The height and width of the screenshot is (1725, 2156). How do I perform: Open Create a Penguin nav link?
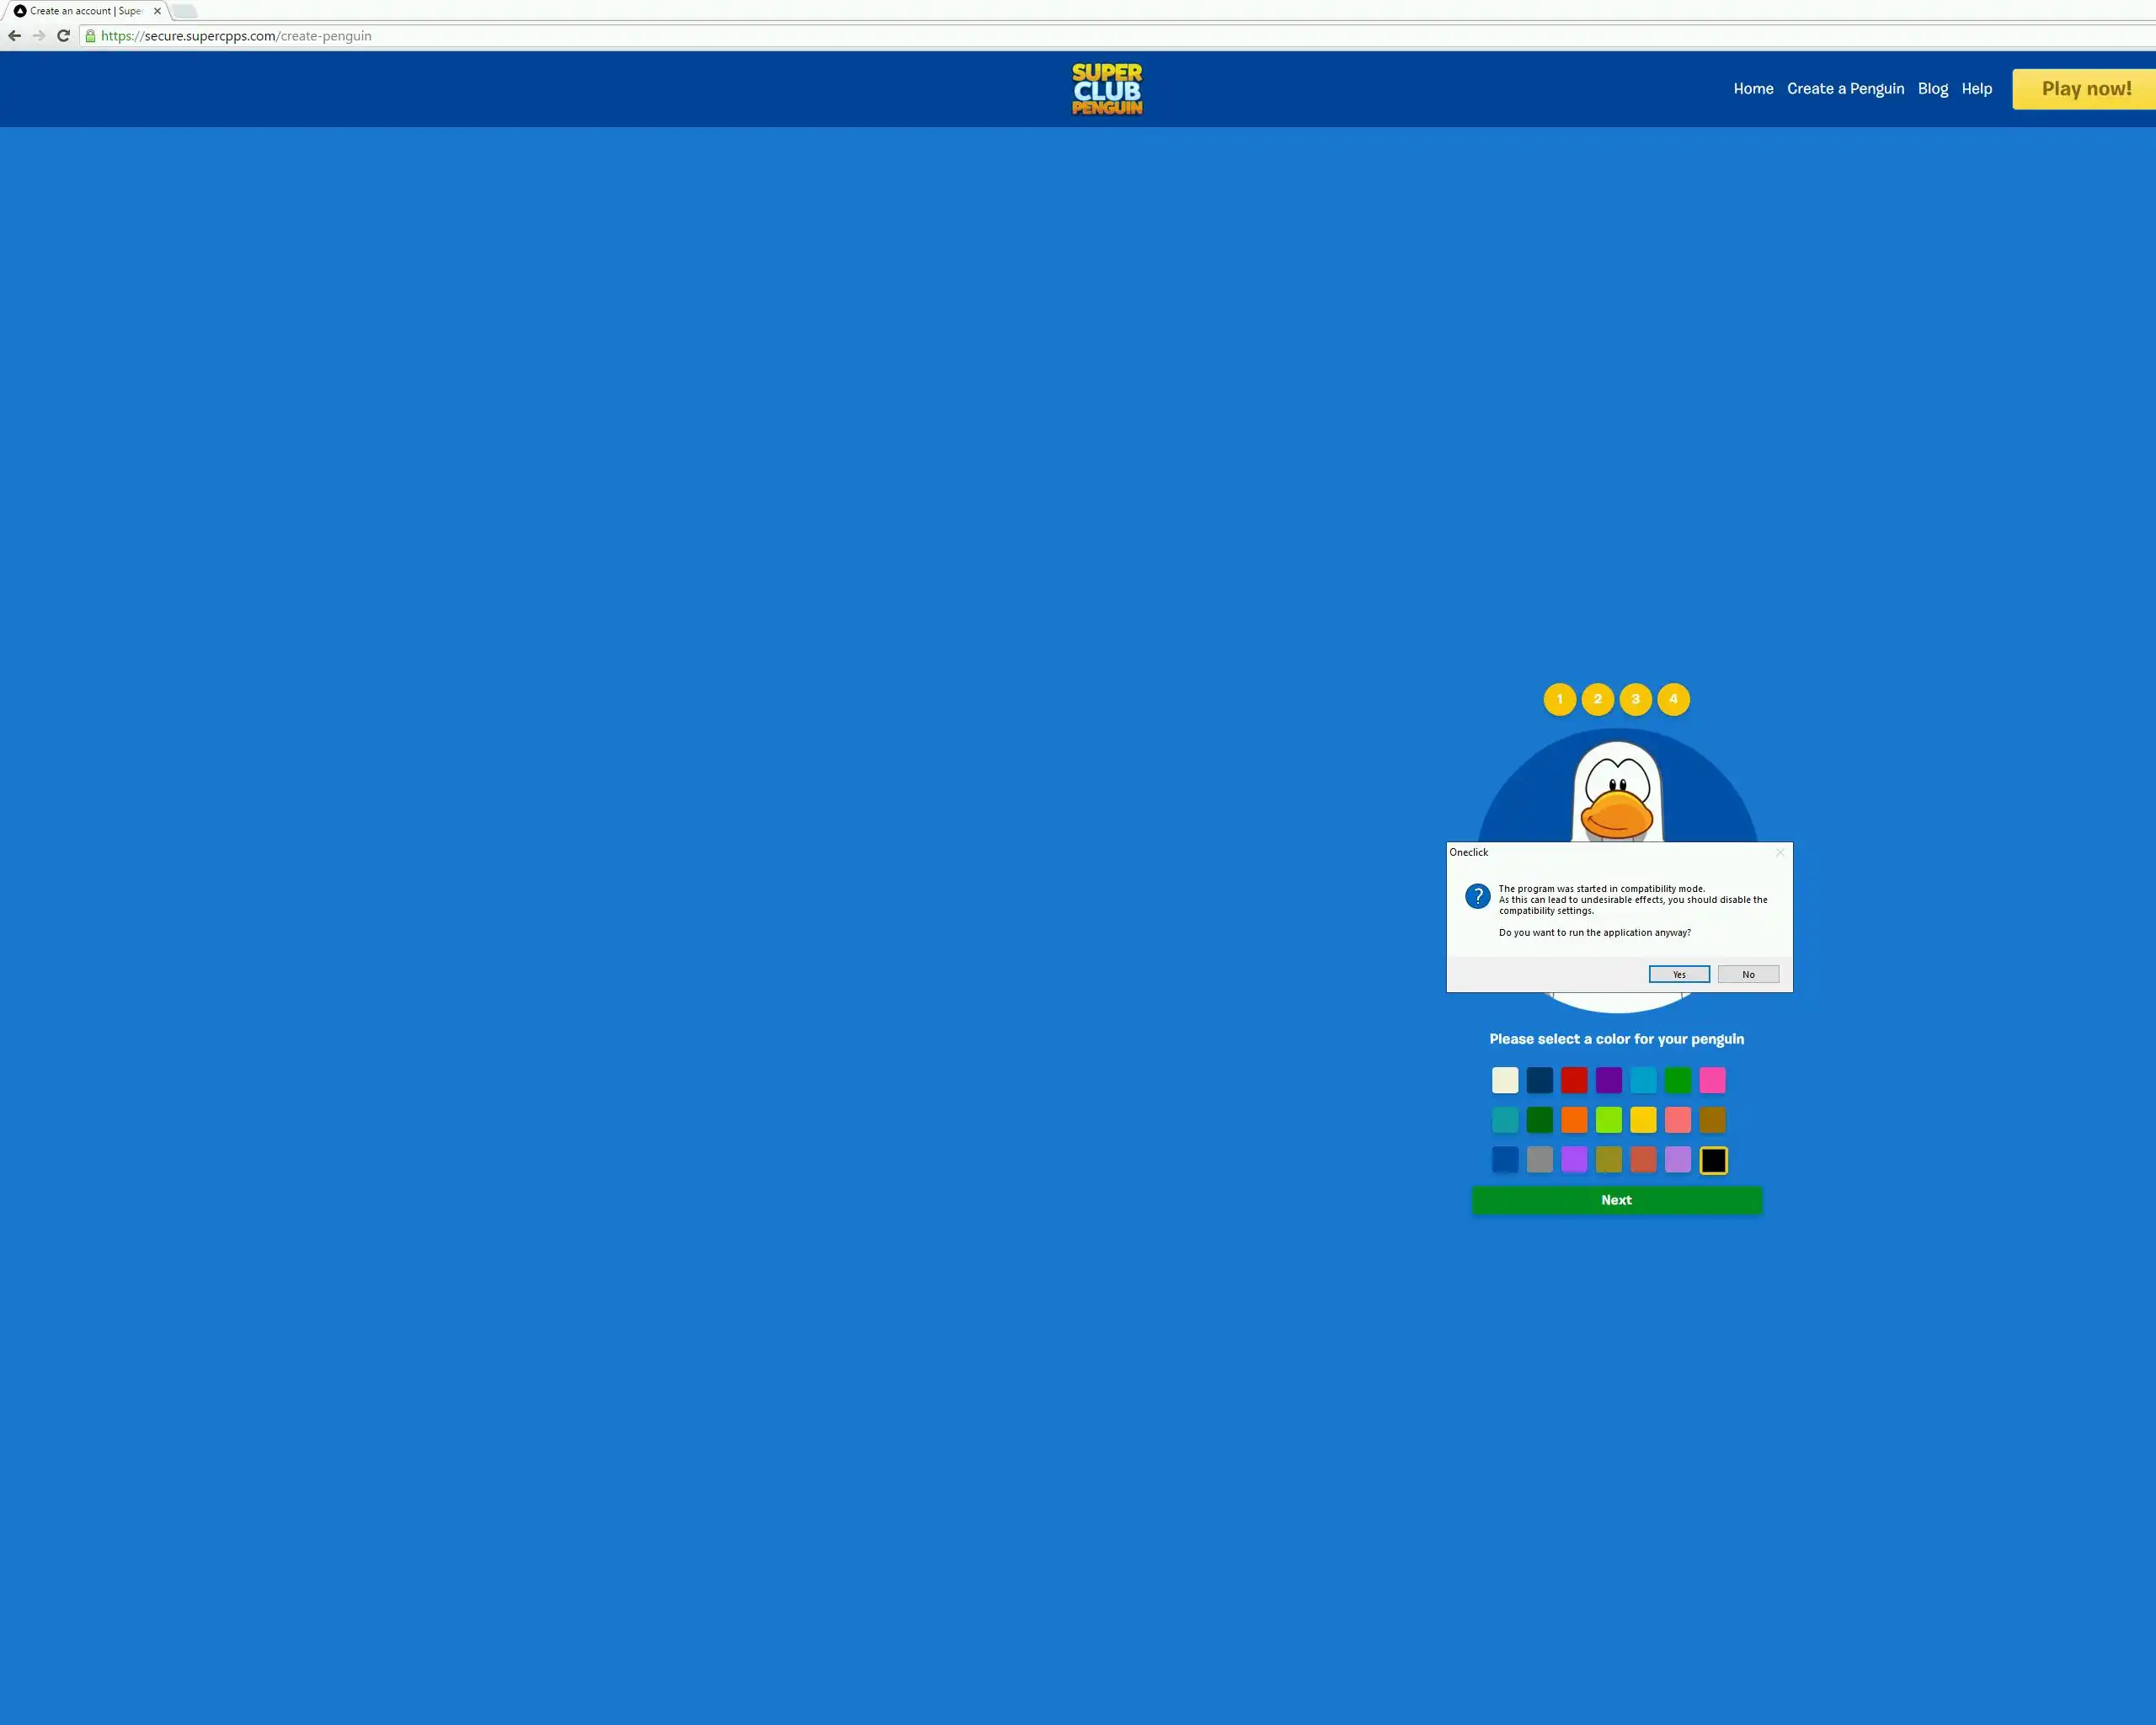[1845, 89]
